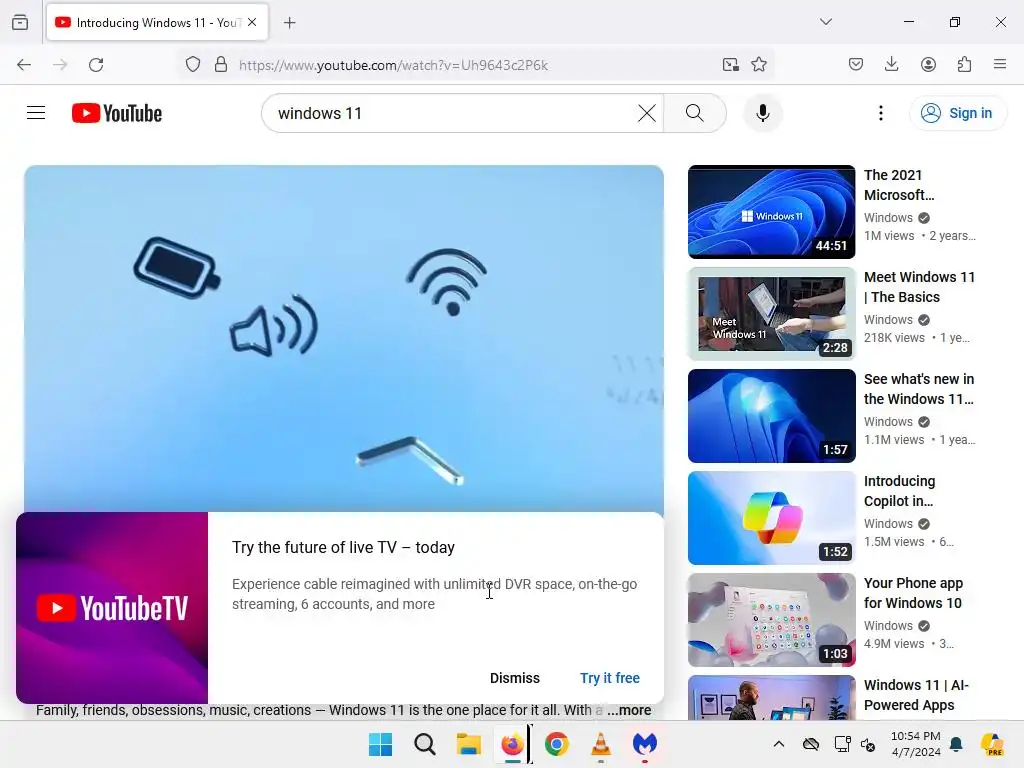Click the YouTubeTV promo image
Screen dimensions: 1024x768
point(112,607)
